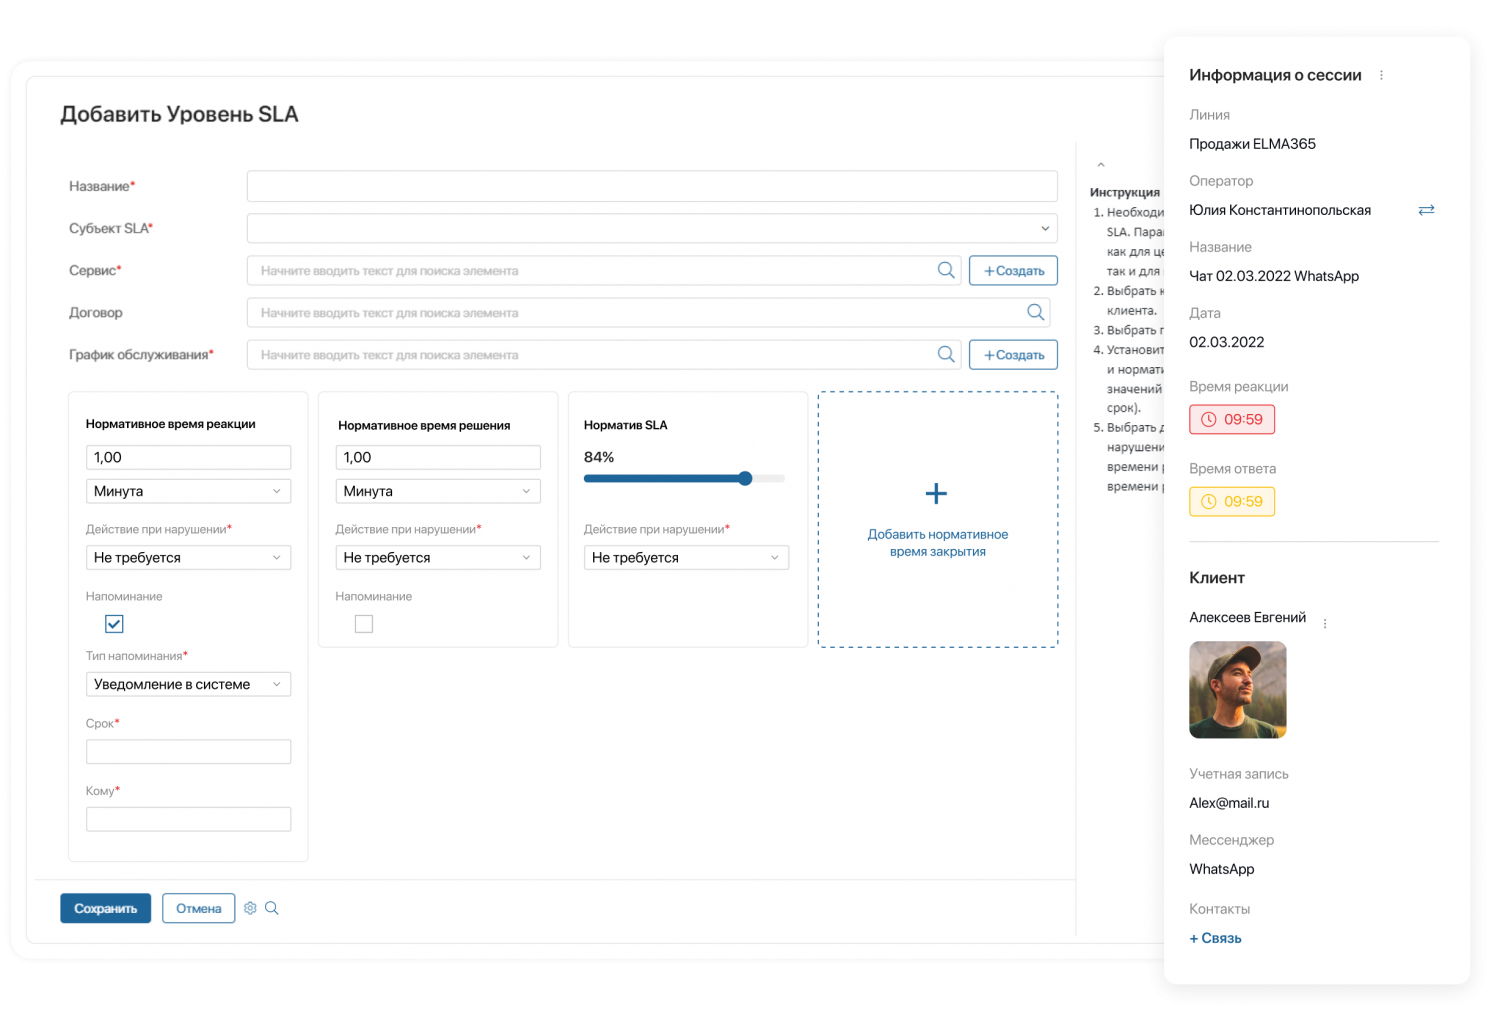Open the settings gear next to Отмена
The image size is (1500, 1021).
point(250,908)
